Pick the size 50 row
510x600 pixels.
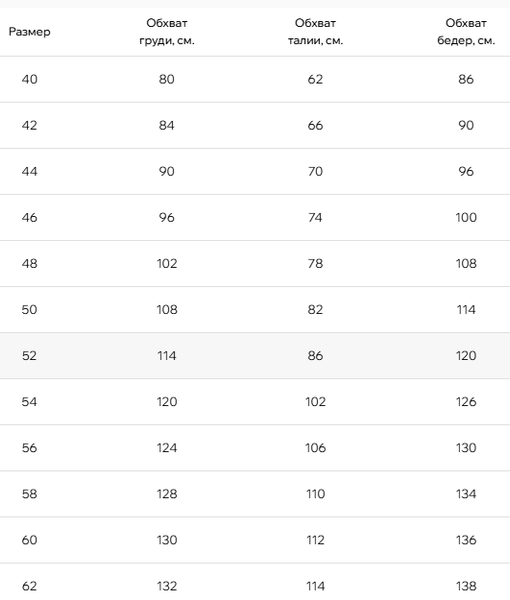click(x=255, y=310)
